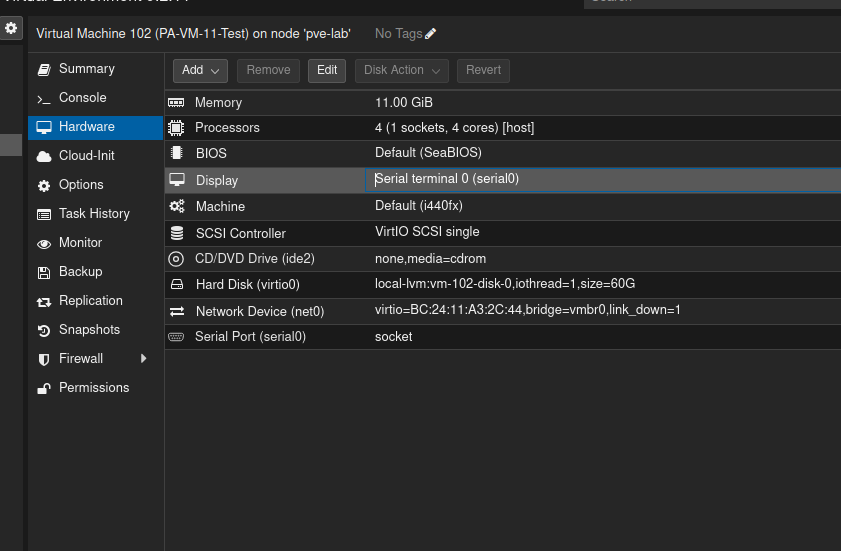This screenshot has width=841, height=551.
Task: Click the pencil icon to edit tags
Action: (430, 34)
